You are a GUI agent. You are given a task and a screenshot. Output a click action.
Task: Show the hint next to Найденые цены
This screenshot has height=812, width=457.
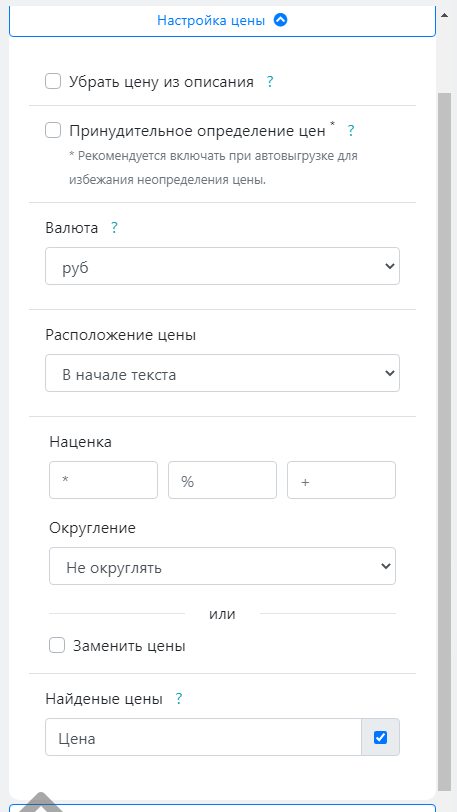[x=178, y=699]
